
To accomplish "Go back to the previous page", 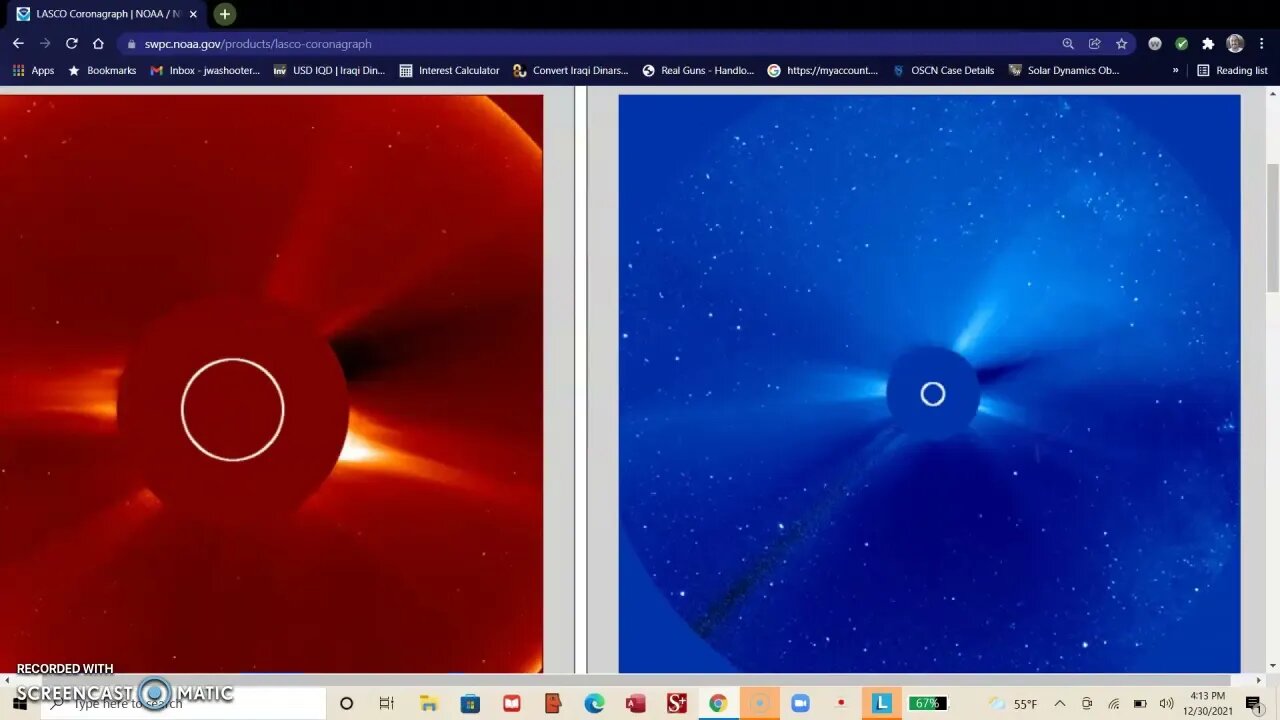I will tap(18, 43).
